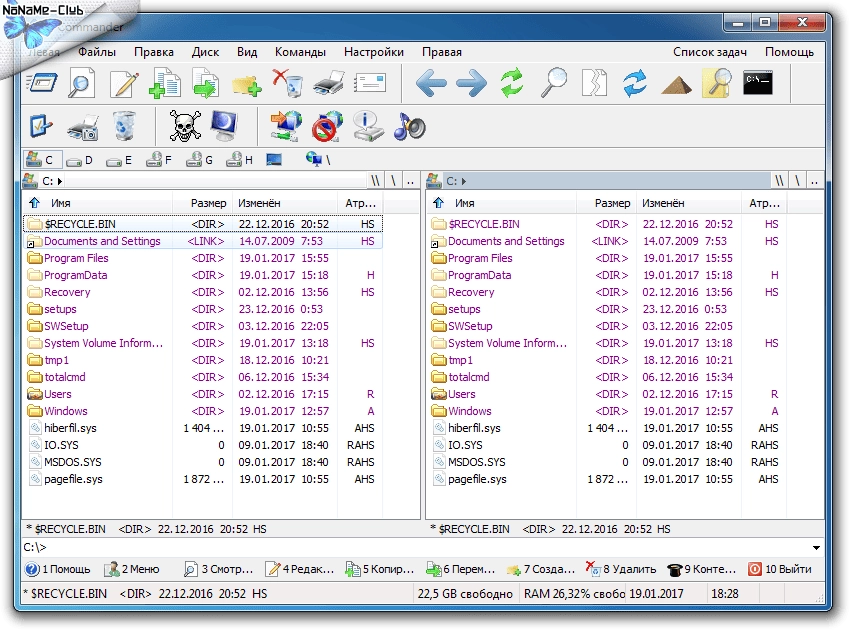850x631 pixels.
Task: Select drive E button
Action: click(119, 160)
